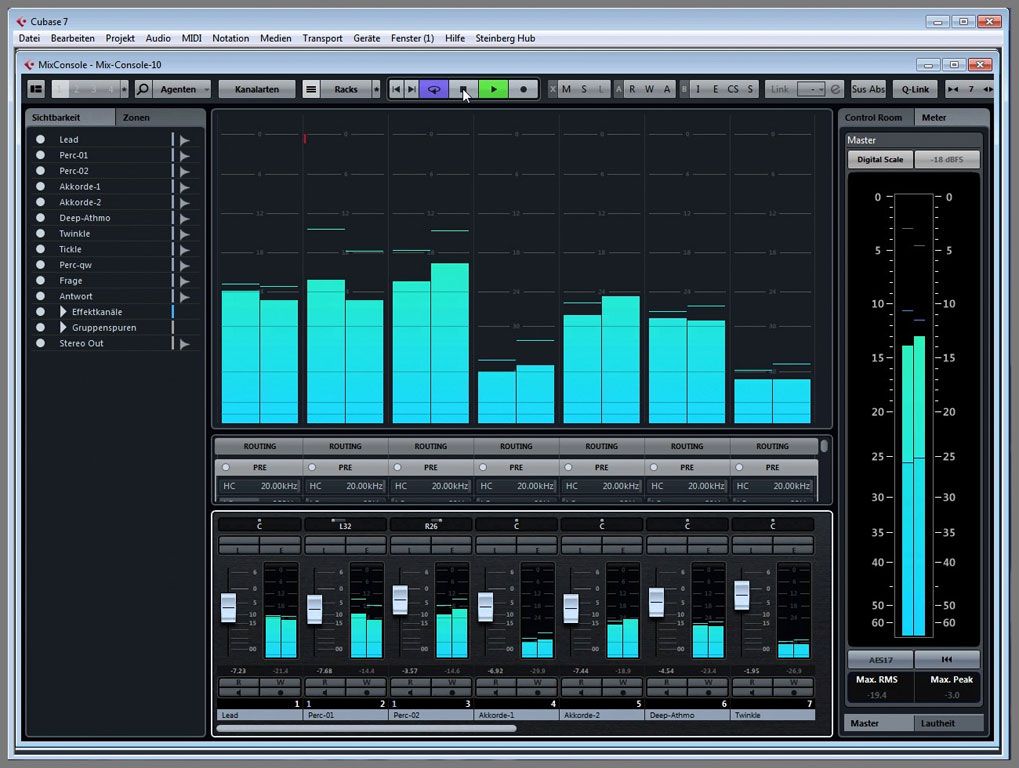Click the toolbar E bypass EQ icon
1019x768 pixels.
pyautogui.click(x=716, y=89)
